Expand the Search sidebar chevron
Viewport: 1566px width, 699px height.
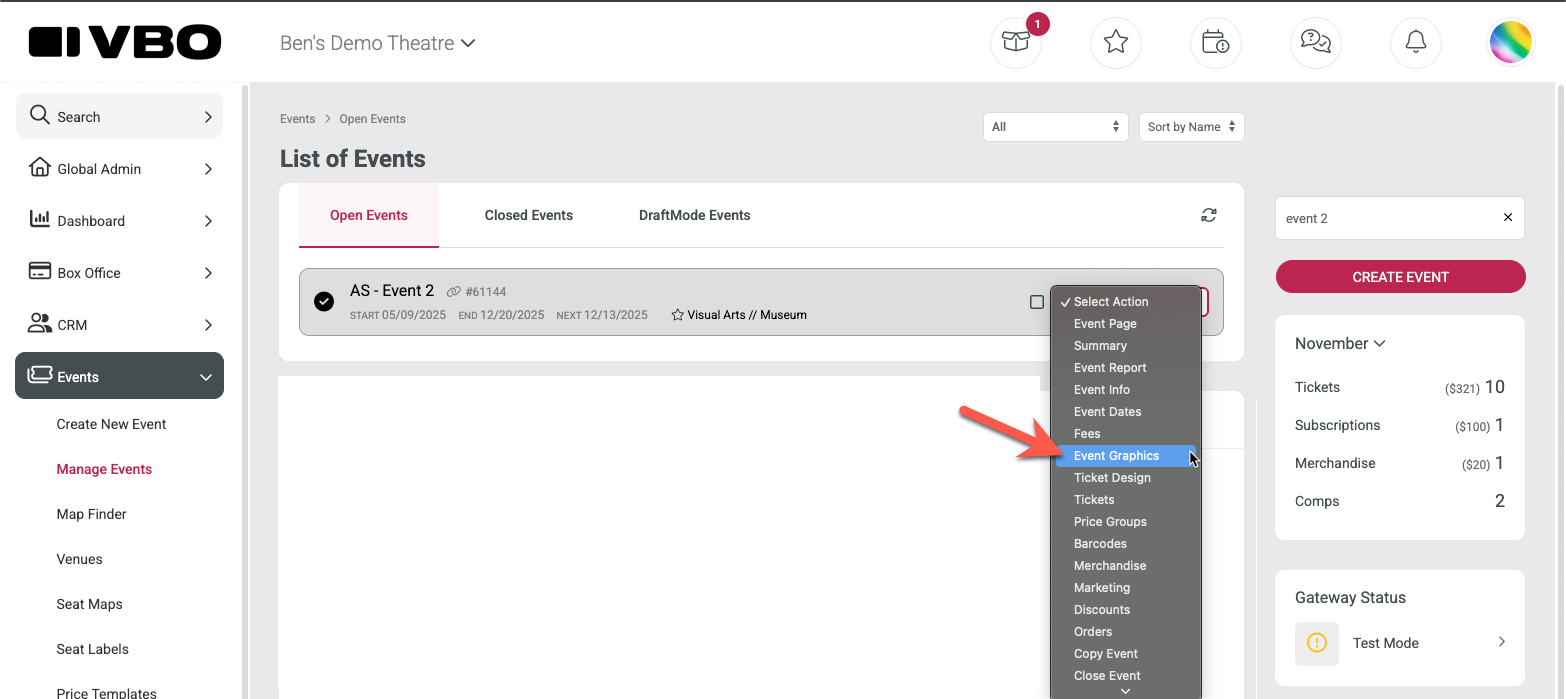click(x=208, y=117)
